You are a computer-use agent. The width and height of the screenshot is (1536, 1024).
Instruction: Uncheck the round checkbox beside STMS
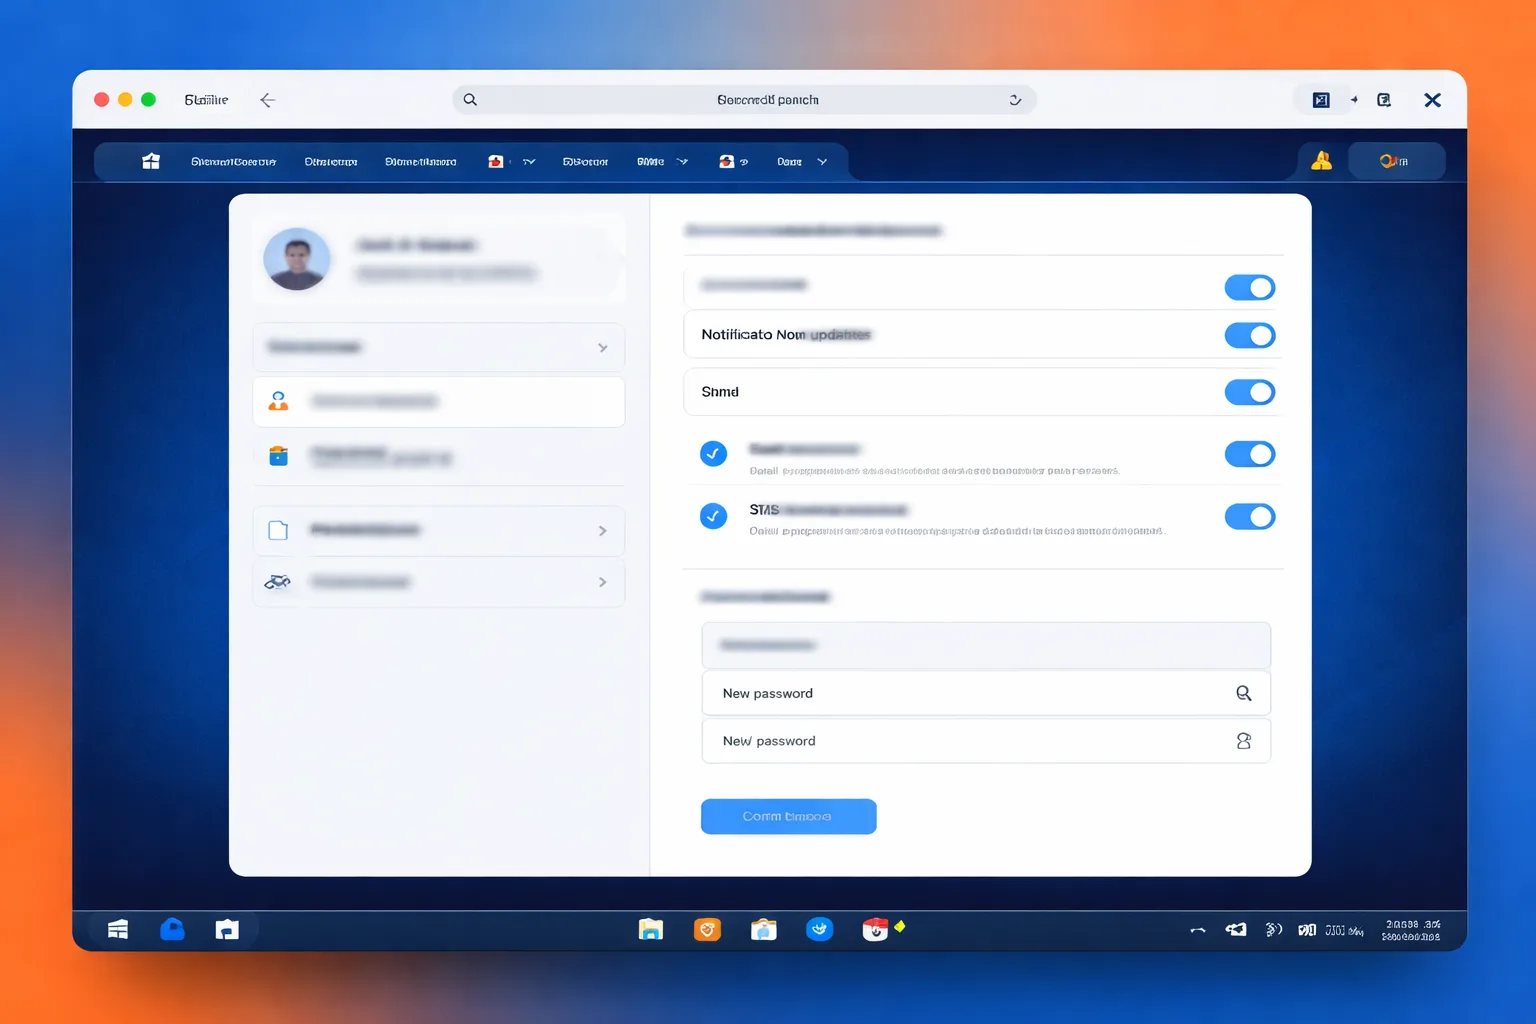tap(713, 516)
